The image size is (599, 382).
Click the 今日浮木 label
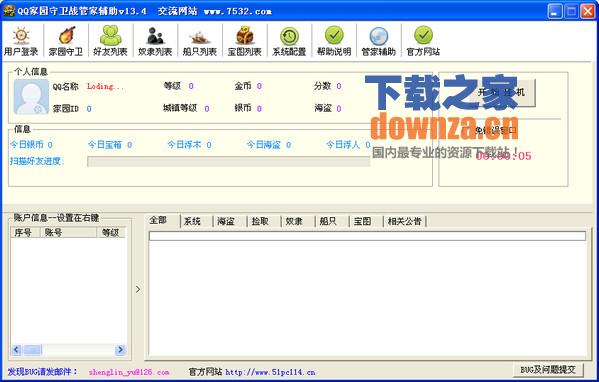(184, 145)
